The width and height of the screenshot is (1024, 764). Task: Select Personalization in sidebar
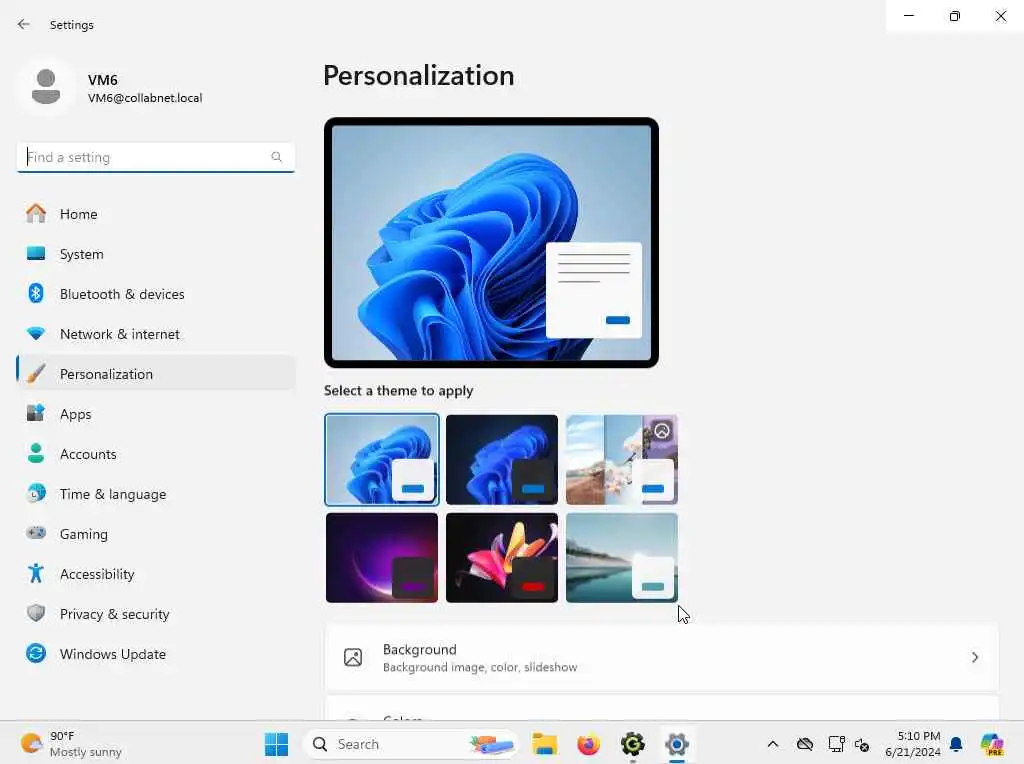tap(156, 374)
